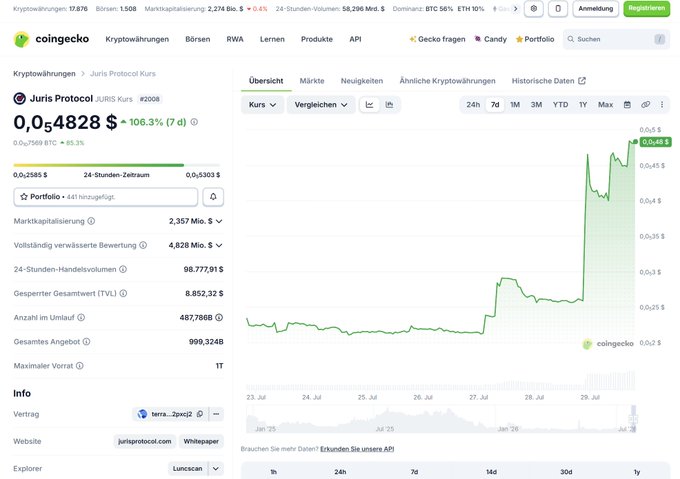Switch to candlestick chart view

tap(389, 104)
